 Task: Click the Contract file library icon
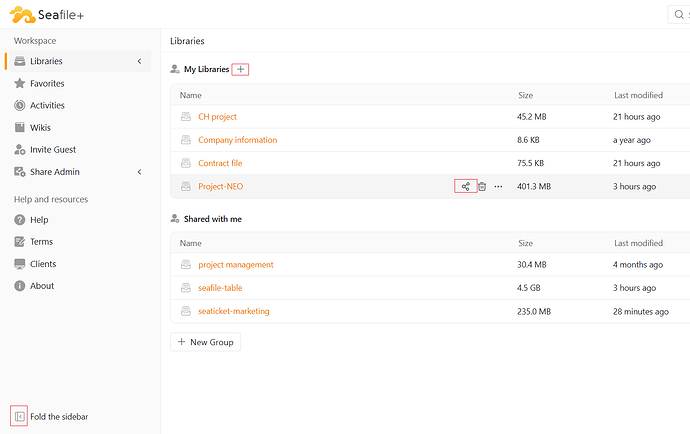(x=186, y=163)
